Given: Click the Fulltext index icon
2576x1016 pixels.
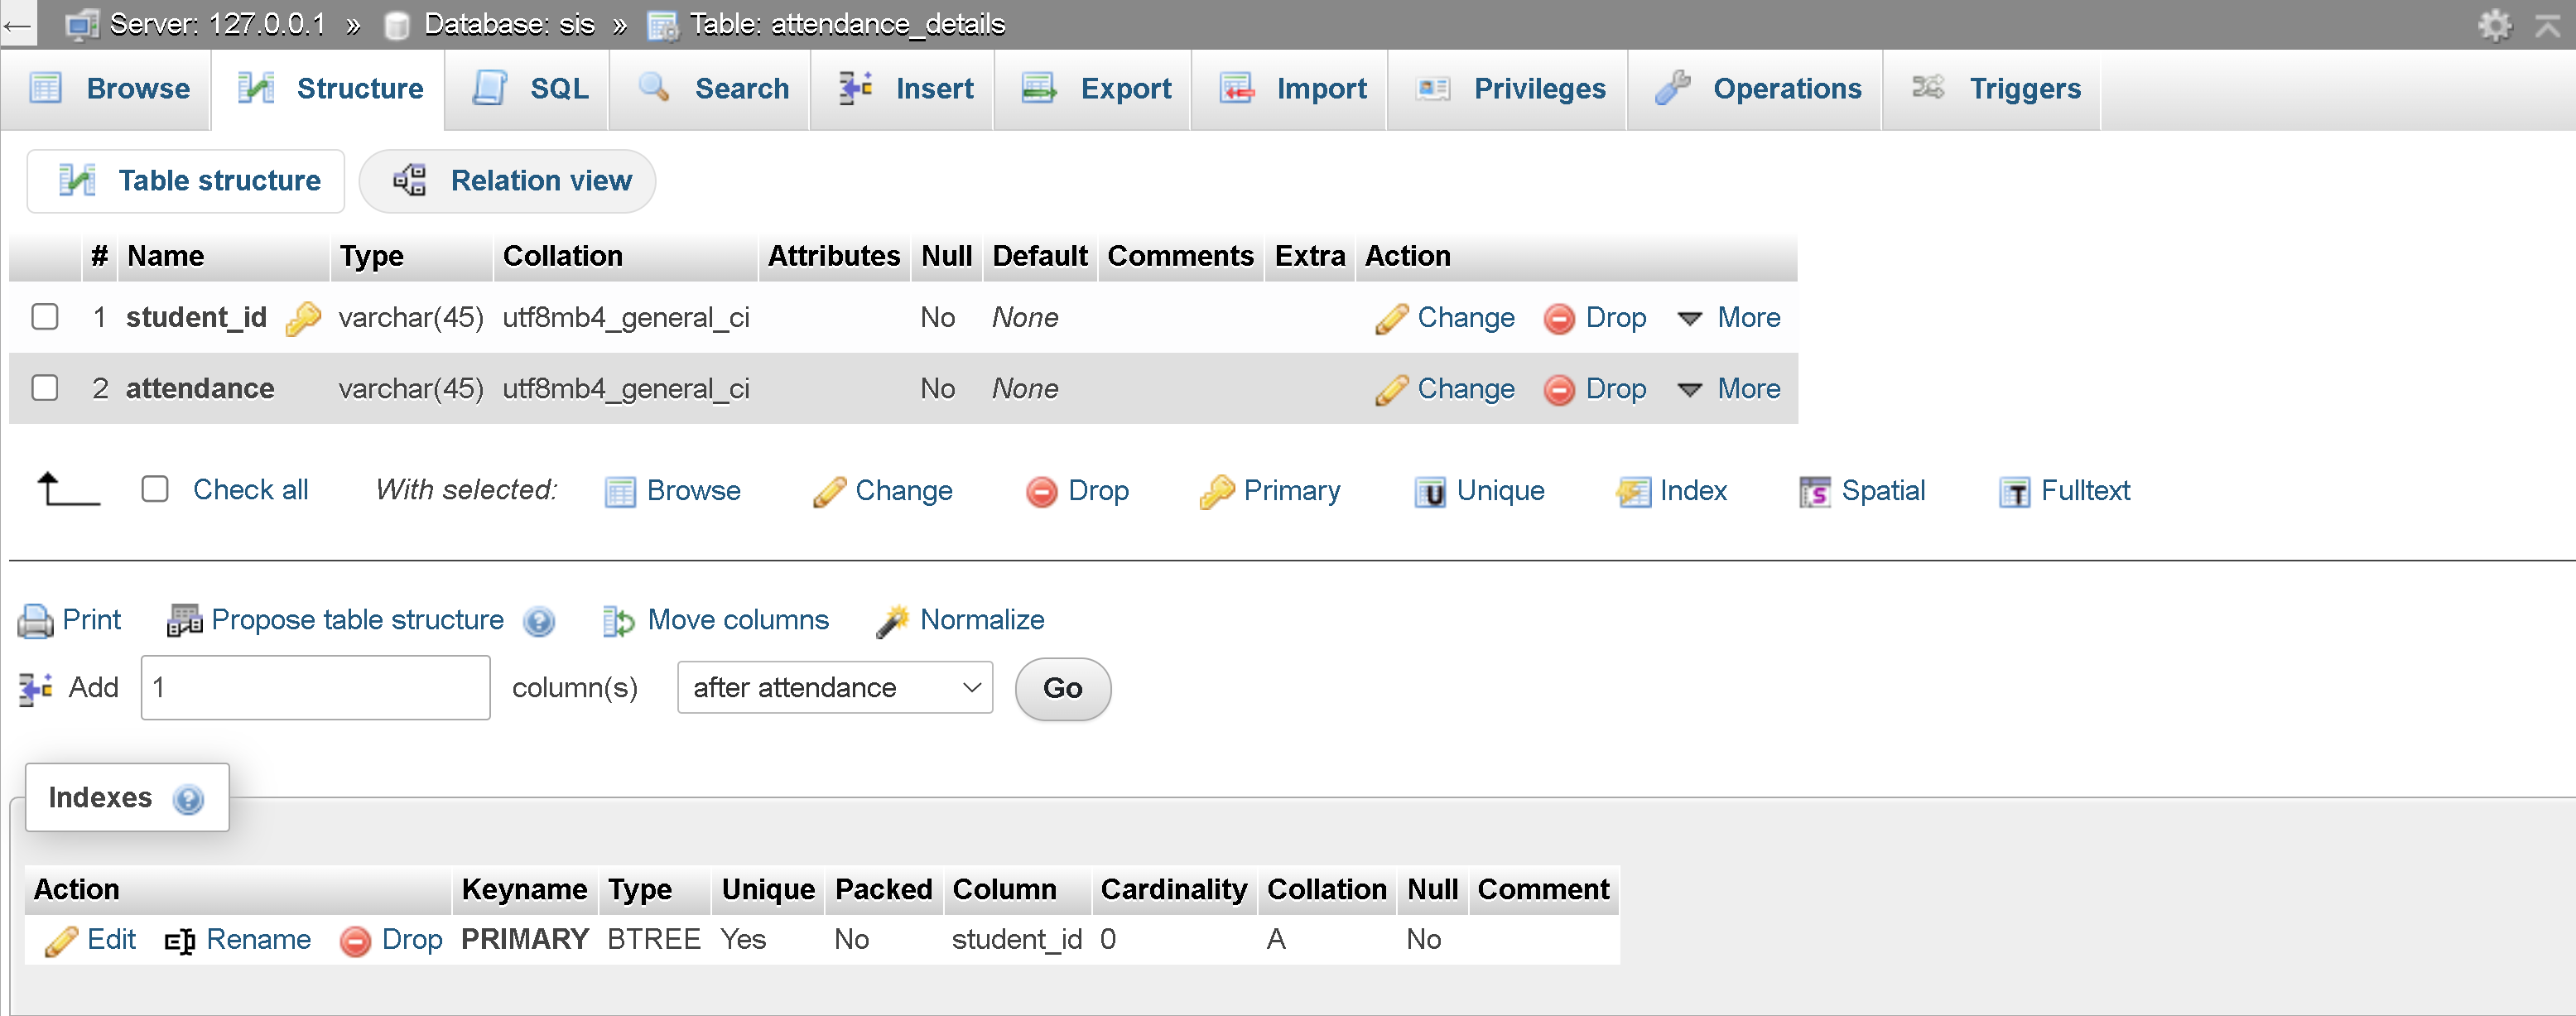Looking at the screenshot, I should (2014, 492).
